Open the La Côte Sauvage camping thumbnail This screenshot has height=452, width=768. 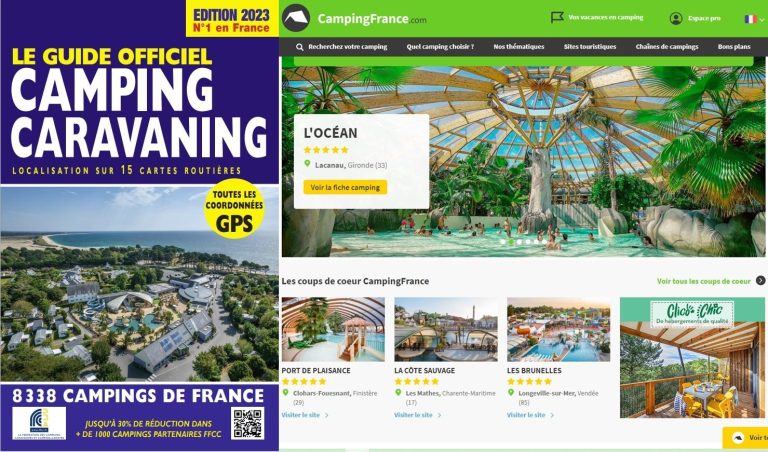click(446, 330)
